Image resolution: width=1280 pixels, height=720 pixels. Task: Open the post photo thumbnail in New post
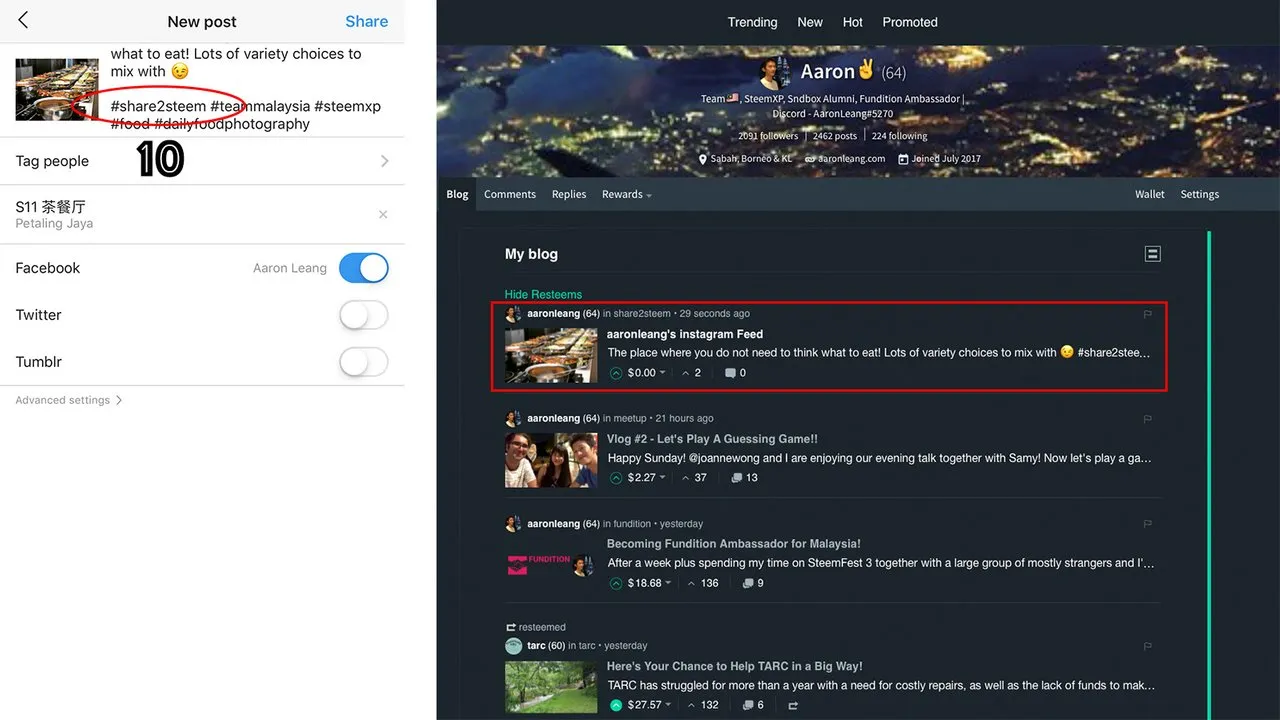57,90
